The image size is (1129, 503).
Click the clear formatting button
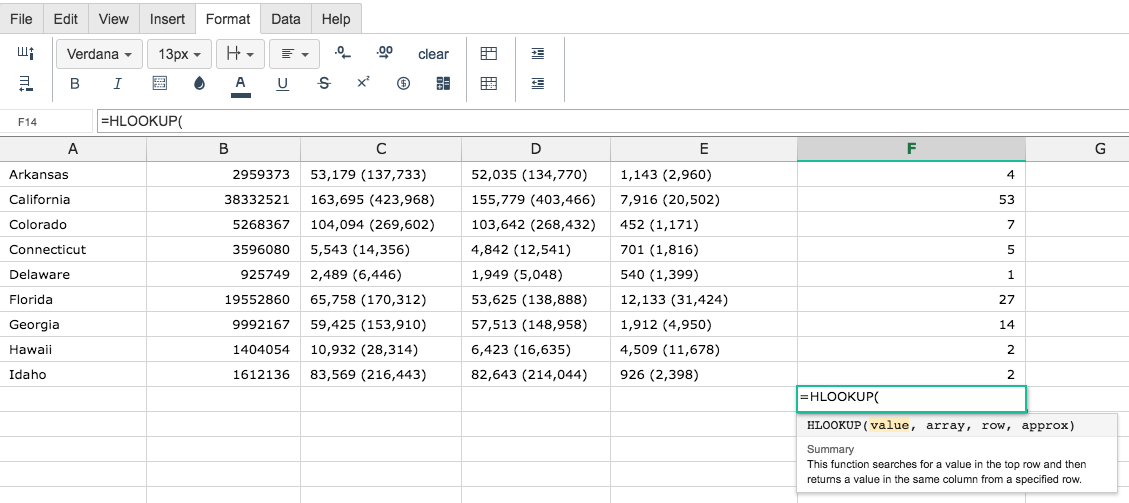433,54
